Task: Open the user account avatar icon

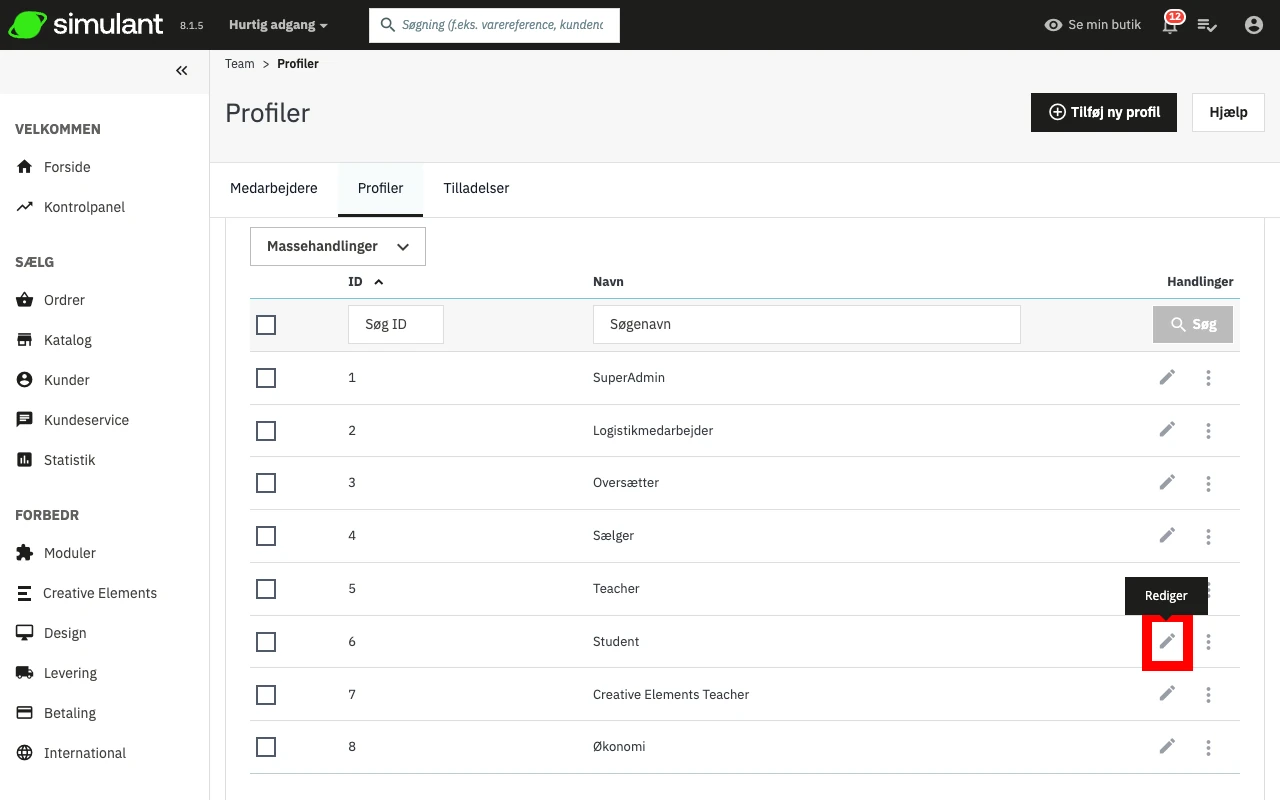Action: coord(1253,25)
